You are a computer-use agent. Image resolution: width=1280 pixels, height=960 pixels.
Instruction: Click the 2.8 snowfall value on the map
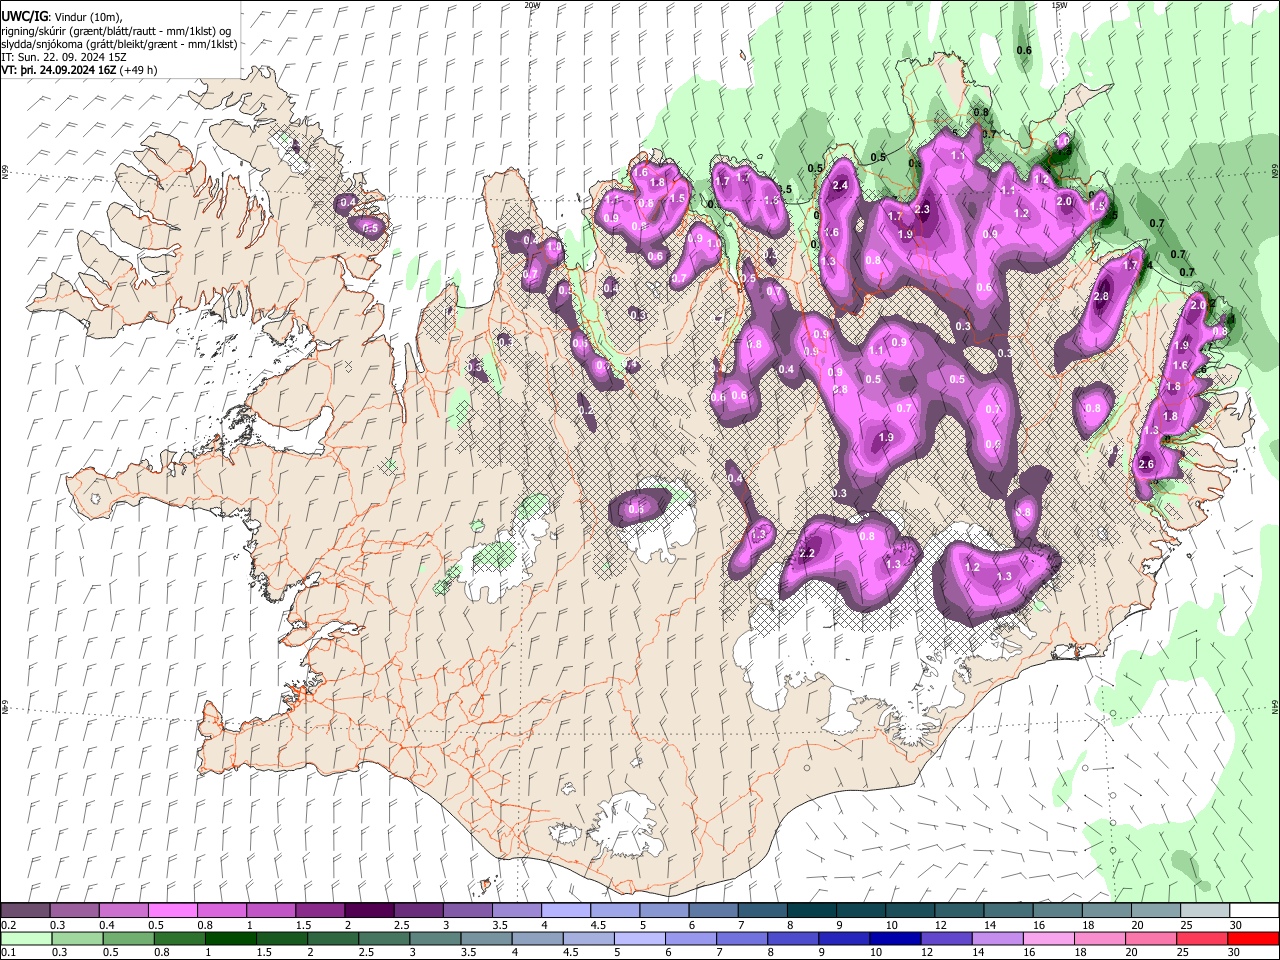pyautogui.click(x=1102, y=297)
